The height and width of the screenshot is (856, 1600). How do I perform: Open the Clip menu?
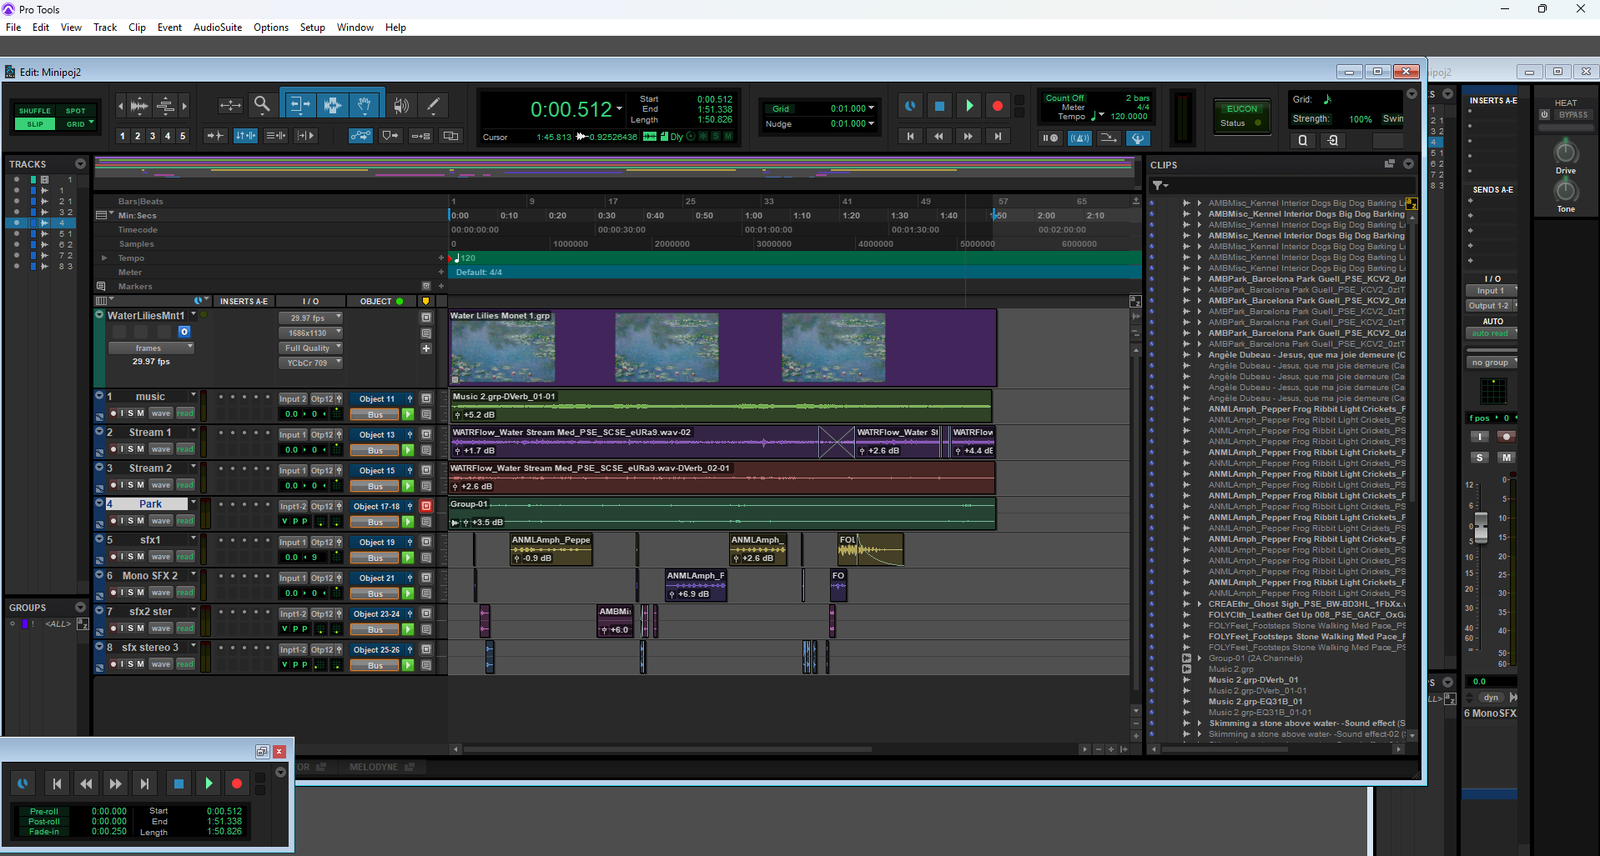(137, 27)
